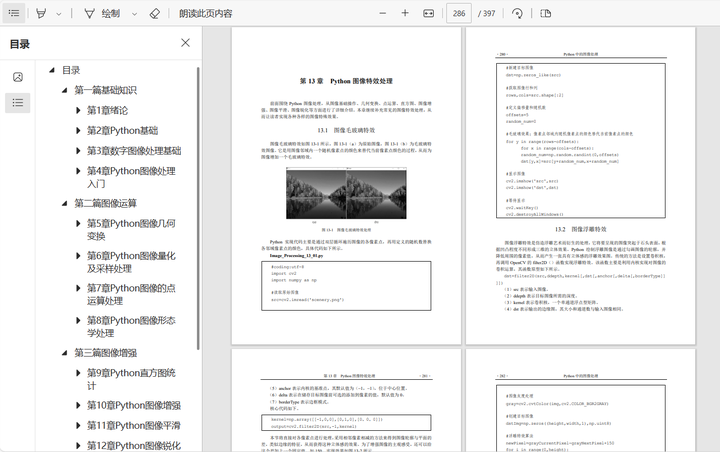Viewport: 720px width, 452px height.
Task: Click the outline panel vertical scrollbar
Action: pyautogui.click(x=198, y=208)
